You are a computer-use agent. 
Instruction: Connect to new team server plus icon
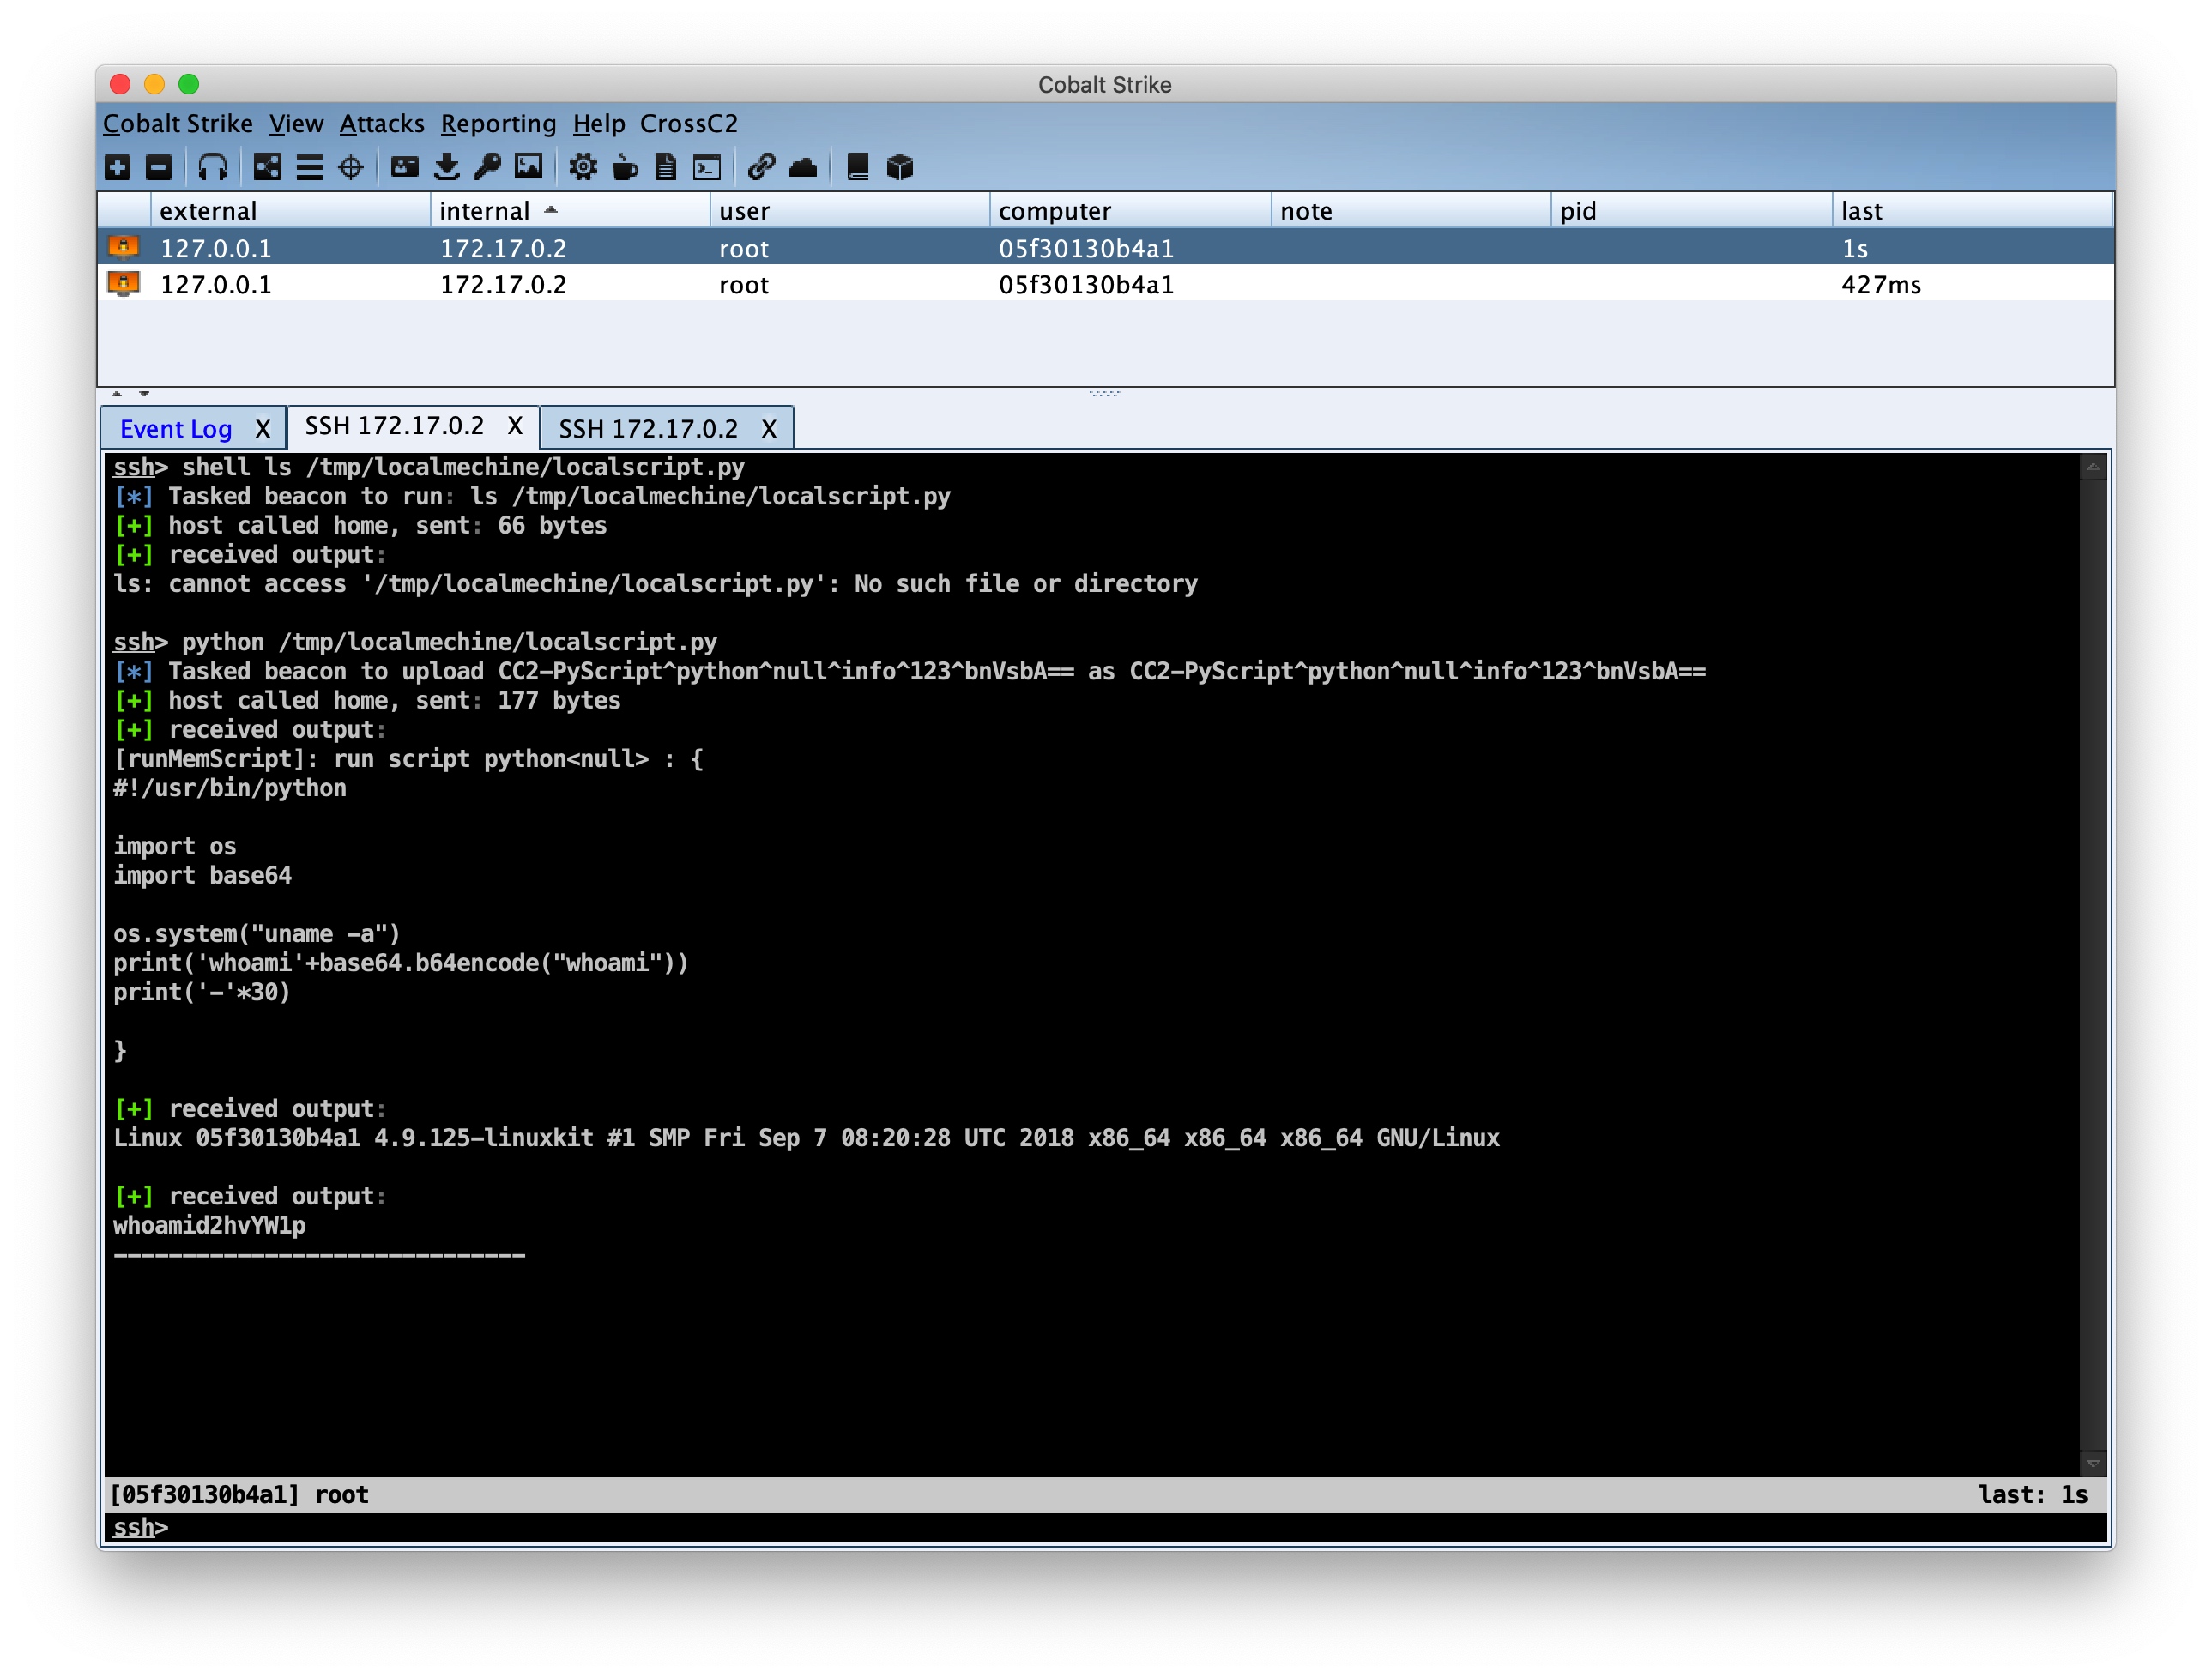[x=118, y=167]
